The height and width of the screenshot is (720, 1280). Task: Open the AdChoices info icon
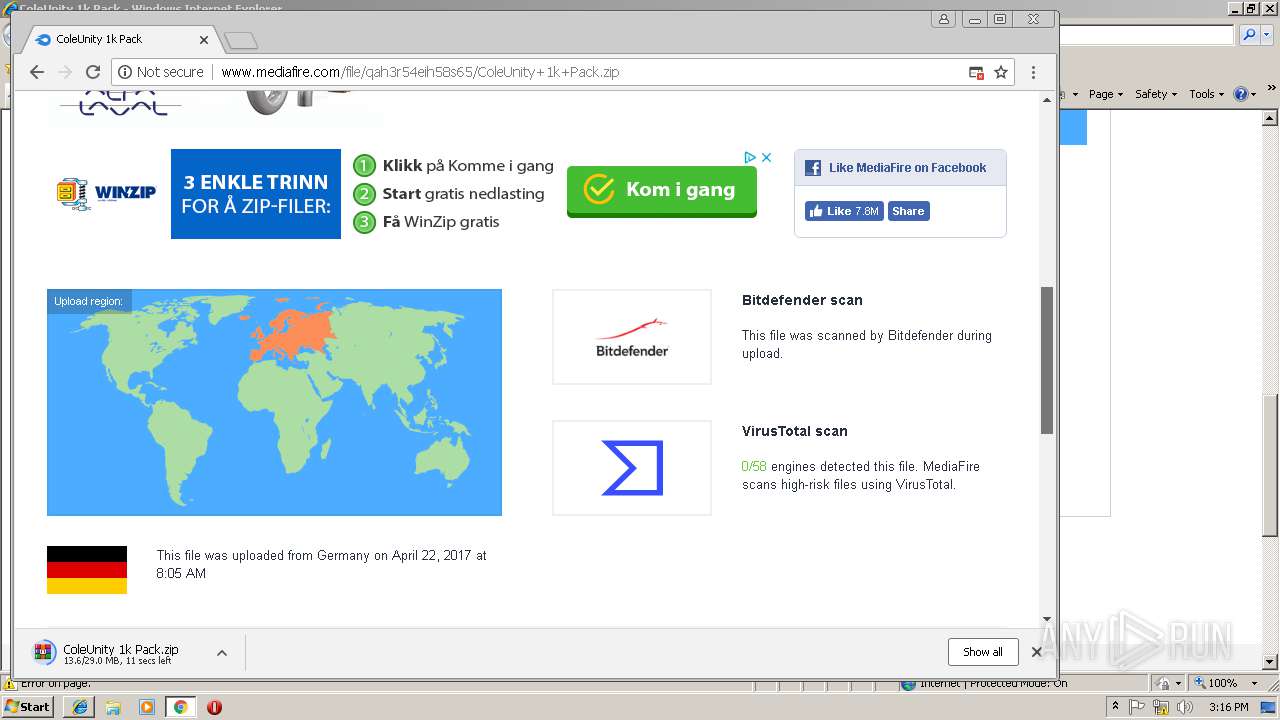pos(749,157)
